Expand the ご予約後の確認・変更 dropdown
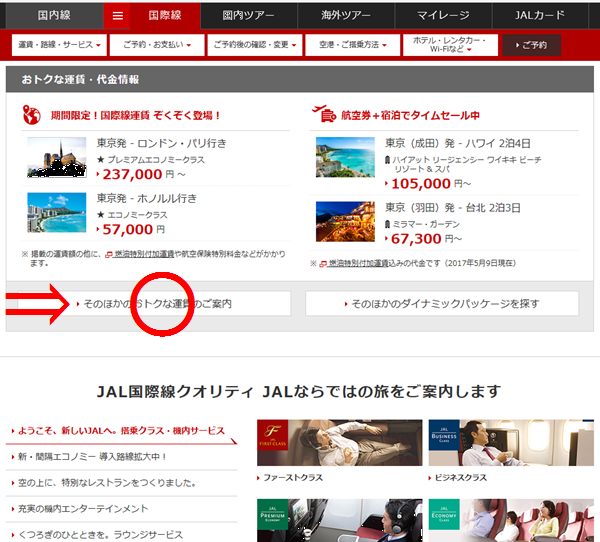Screen dimensions: 600x542 tap(255, 45)
